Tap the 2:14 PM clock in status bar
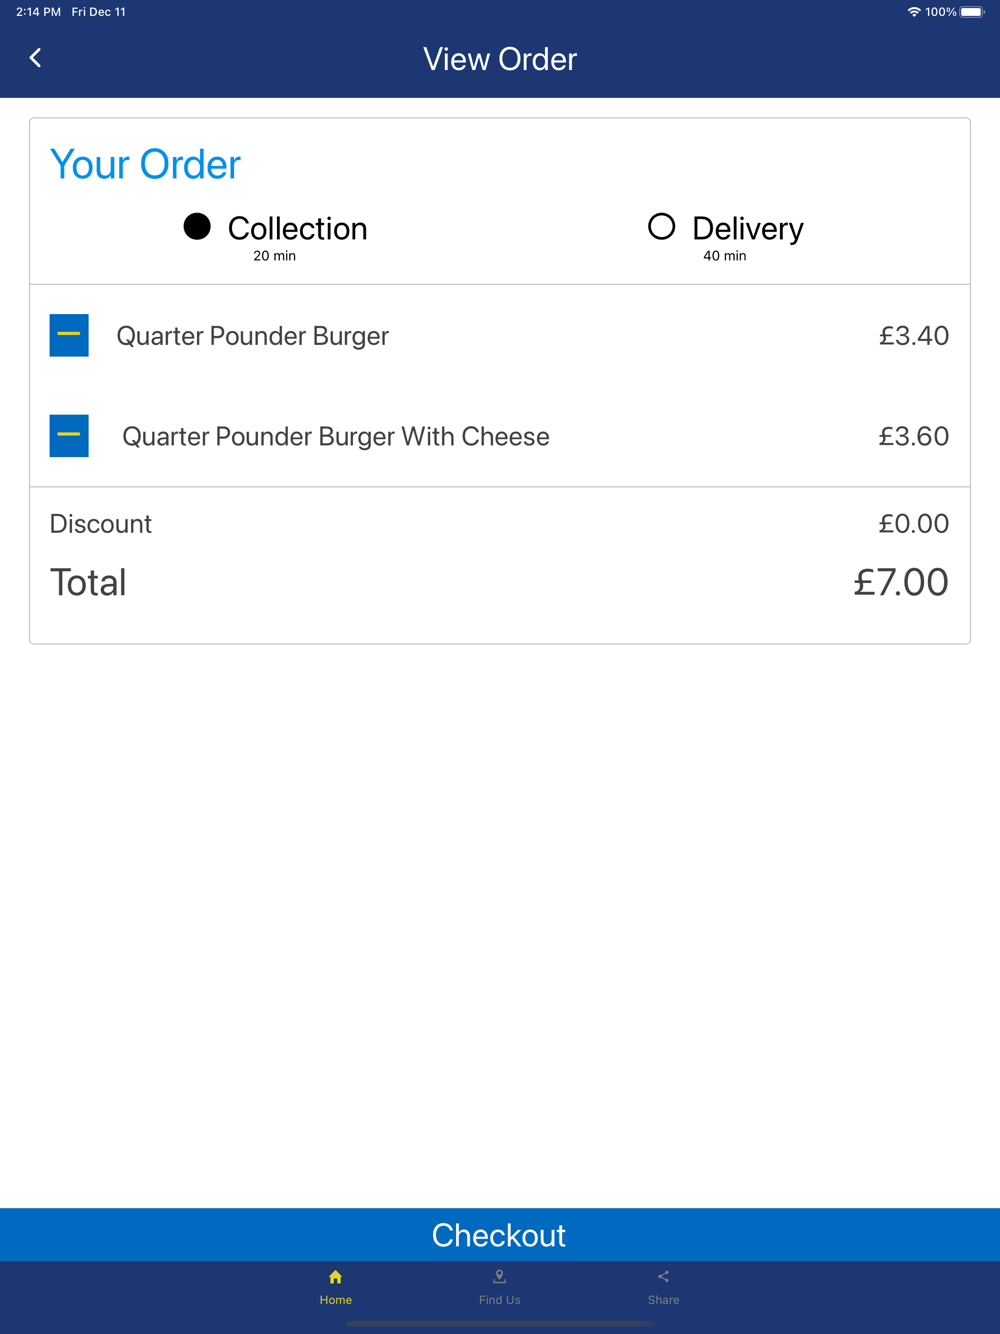Image resolution: width=1000 pixels, height=1334 pixels. point(38,12)
